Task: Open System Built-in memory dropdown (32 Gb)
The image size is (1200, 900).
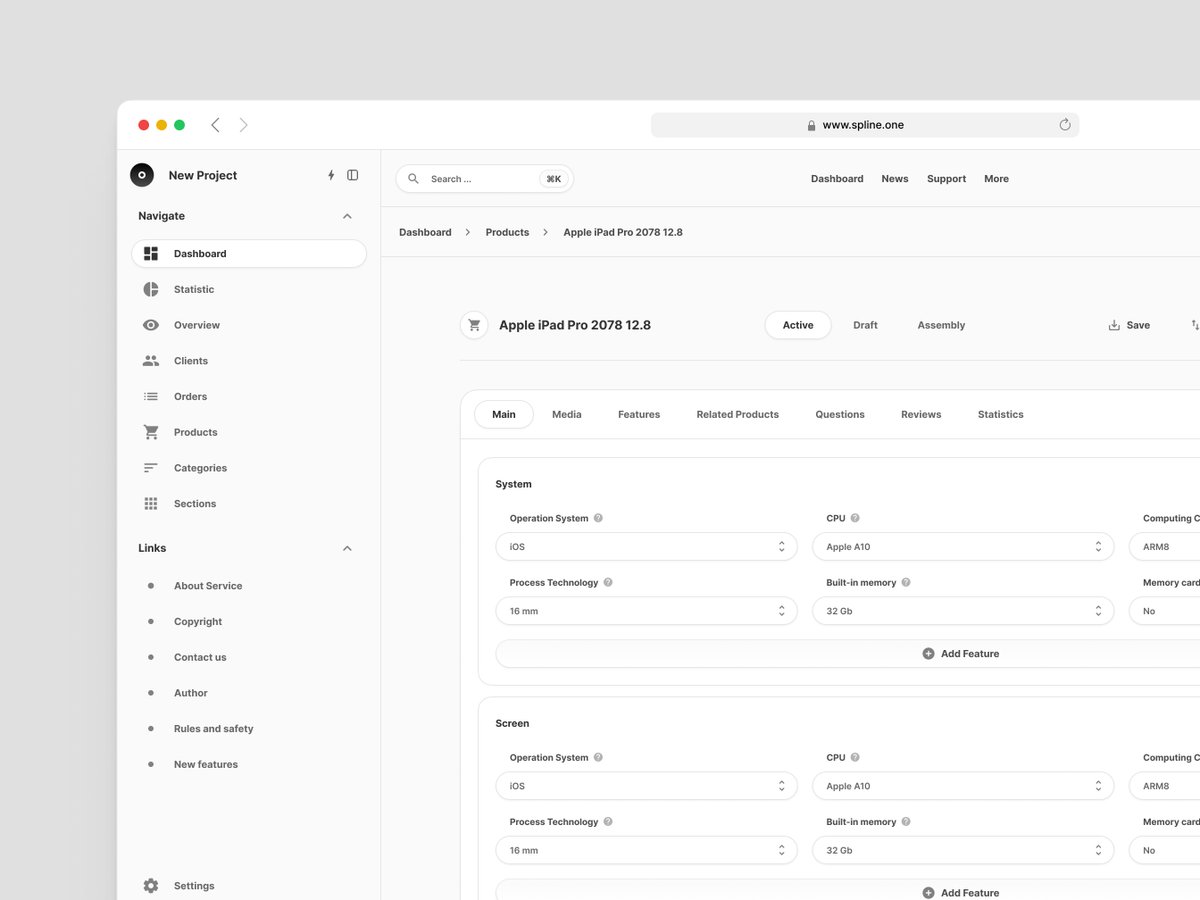Action: coord(963,611)
